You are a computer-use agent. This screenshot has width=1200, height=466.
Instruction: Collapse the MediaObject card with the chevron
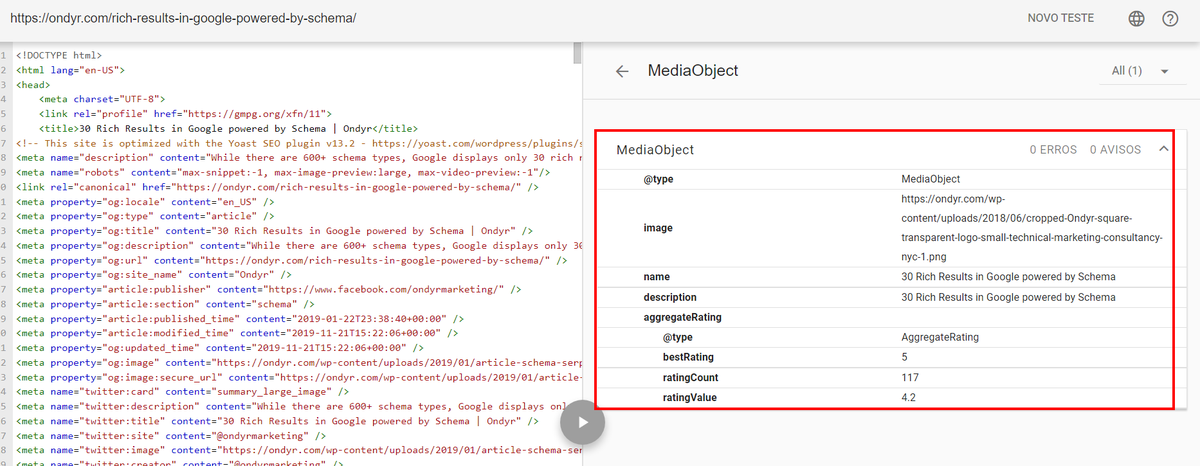[x=1163, y=149]
